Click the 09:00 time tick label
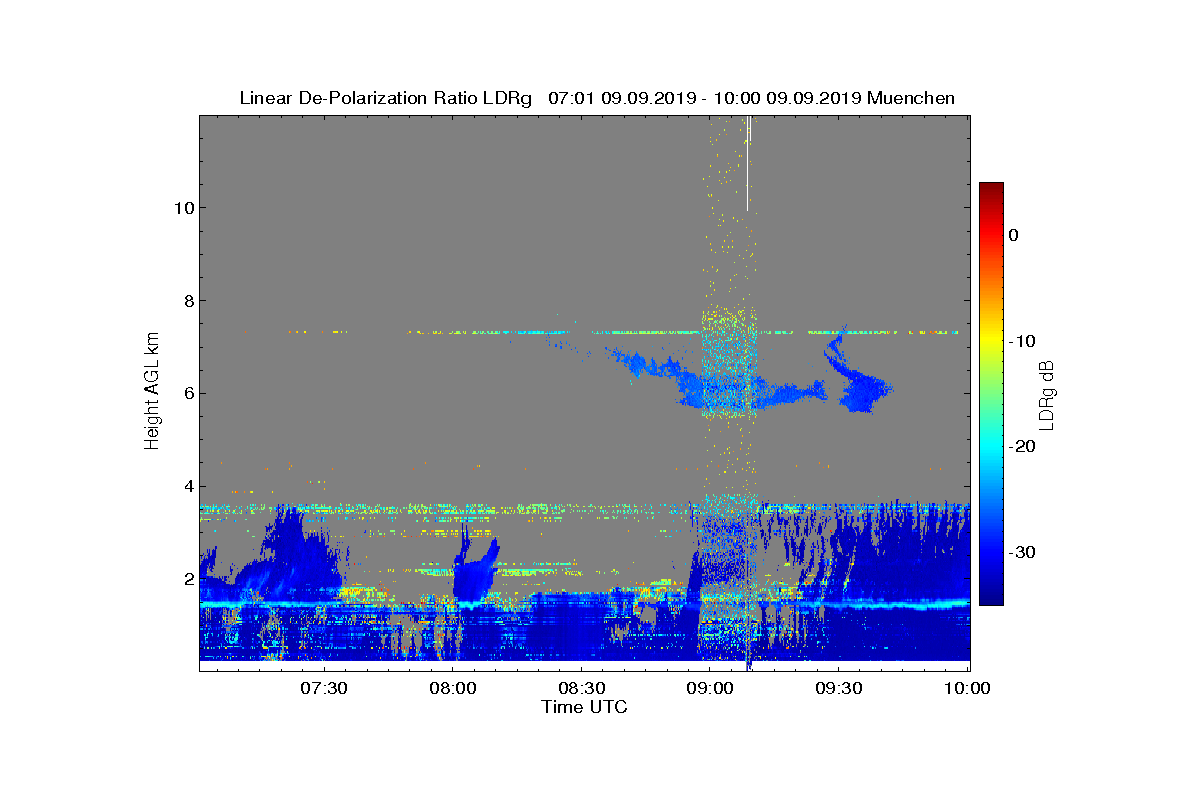Image resolution: width=1200 pixels, height=800 pixels. point(710,688)
